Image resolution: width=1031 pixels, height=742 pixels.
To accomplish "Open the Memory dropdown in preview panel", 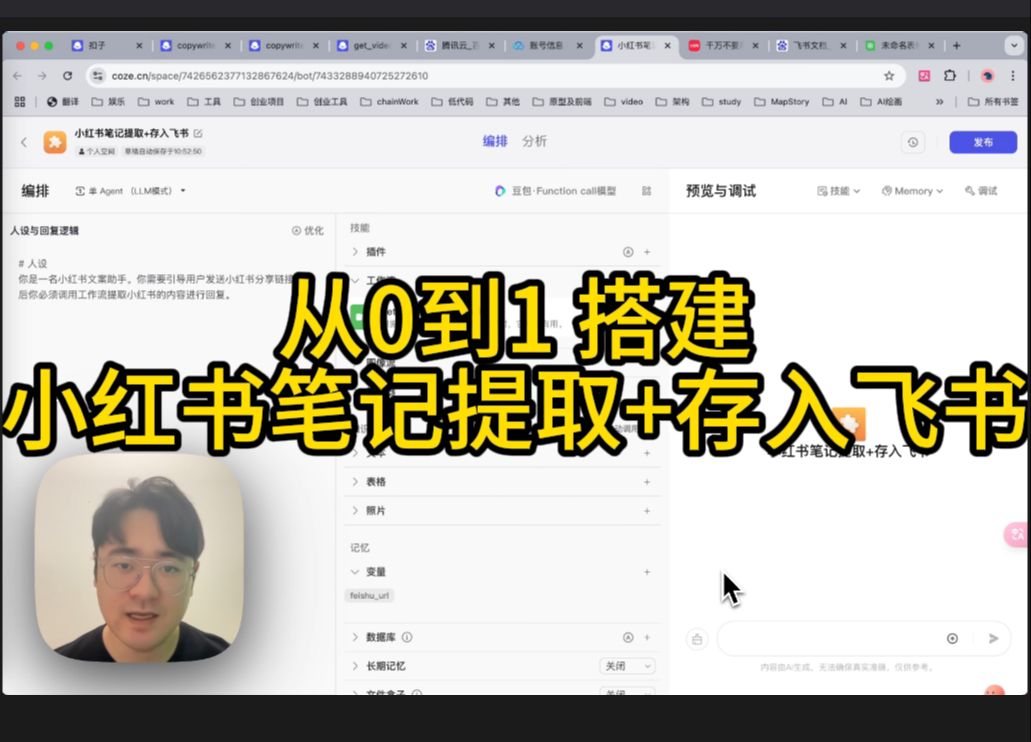I will pos(912,191).
